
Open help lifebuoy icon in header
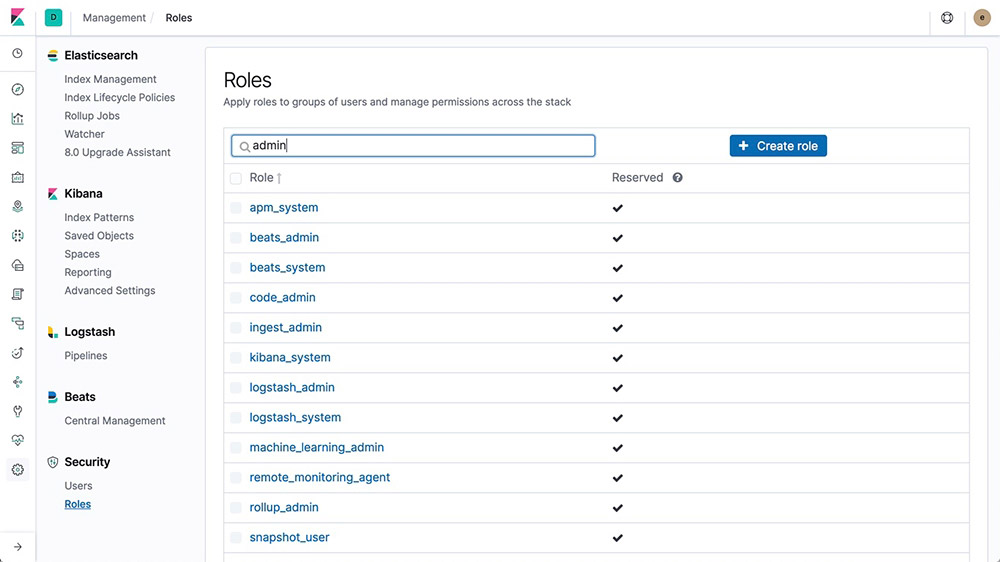[947, 18]
